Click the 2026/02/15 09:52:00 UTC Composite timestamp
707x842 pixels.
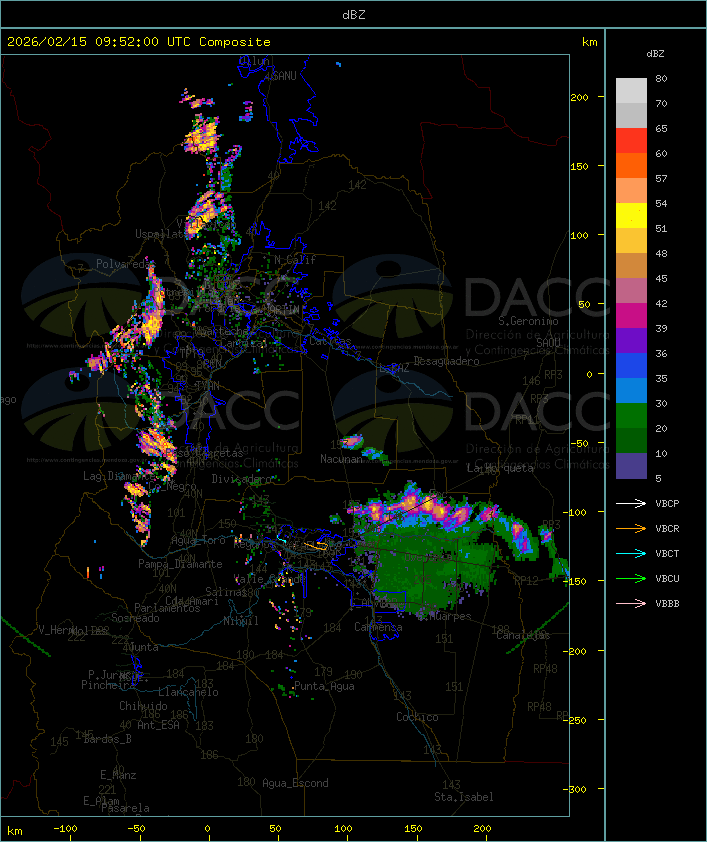(139, 42)
